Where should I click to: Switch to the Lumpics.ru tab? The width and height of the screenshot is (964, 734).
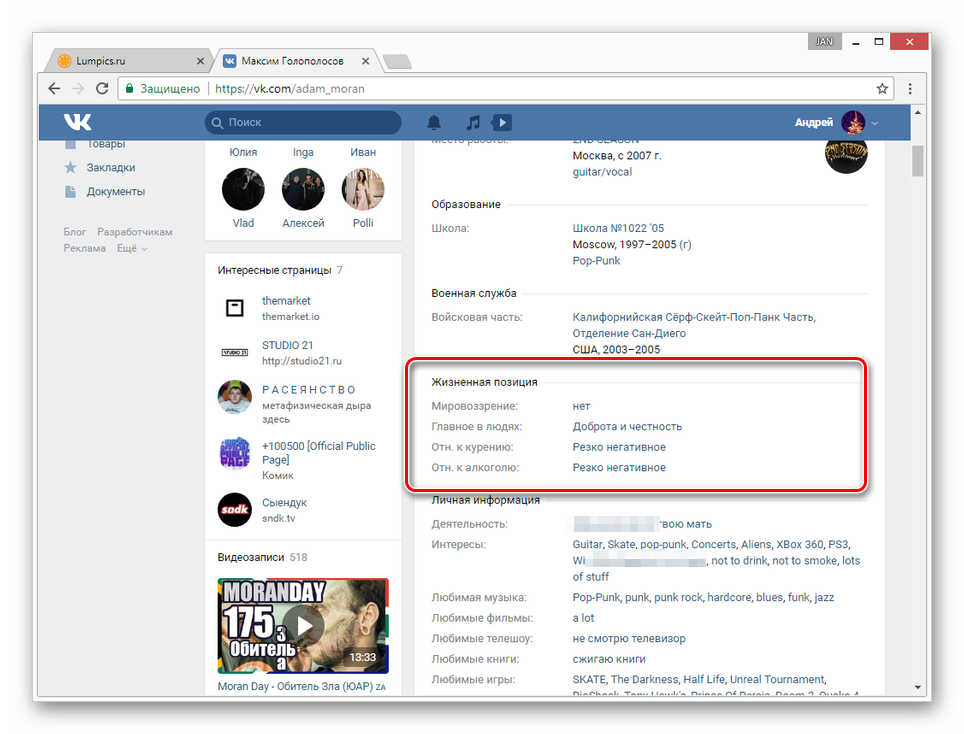click(x=125, y=61)
